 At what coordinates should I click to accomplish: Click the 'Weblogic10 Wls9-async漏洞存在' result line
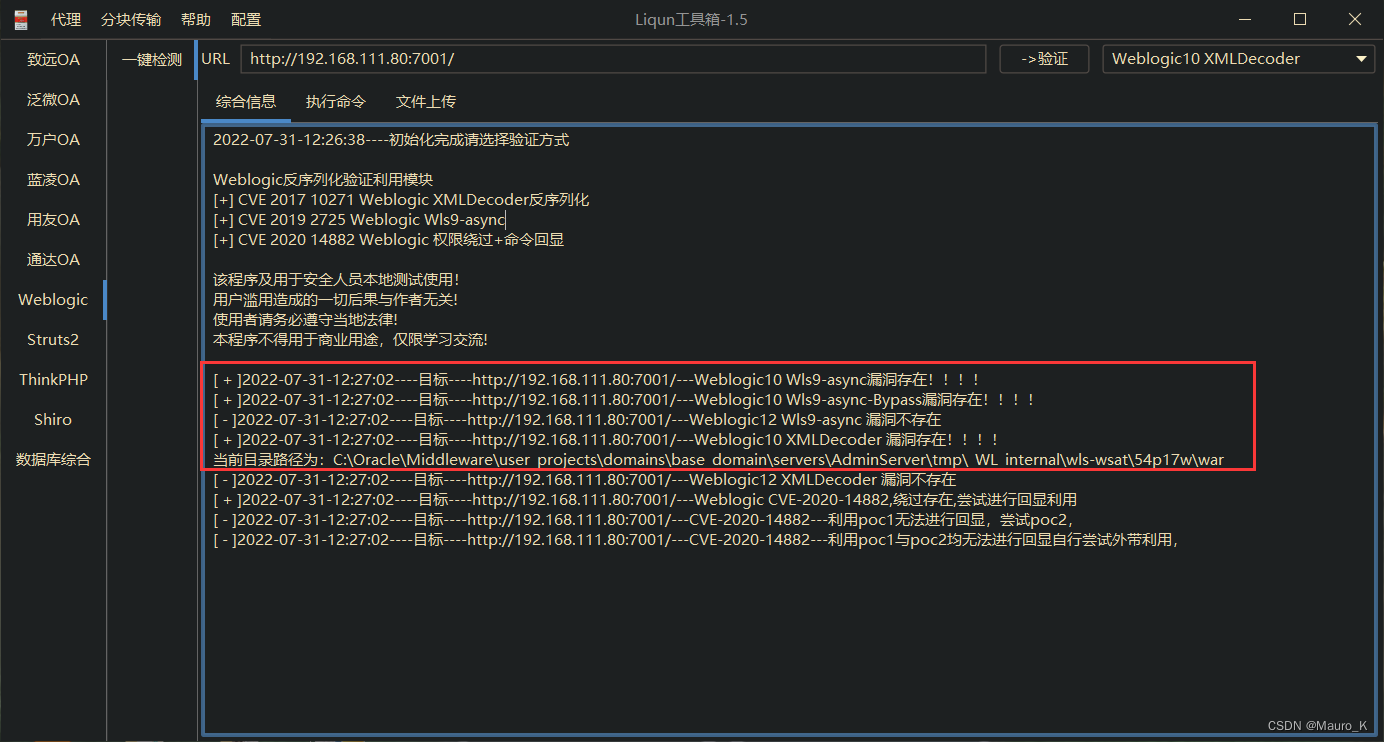coord(597,380)
